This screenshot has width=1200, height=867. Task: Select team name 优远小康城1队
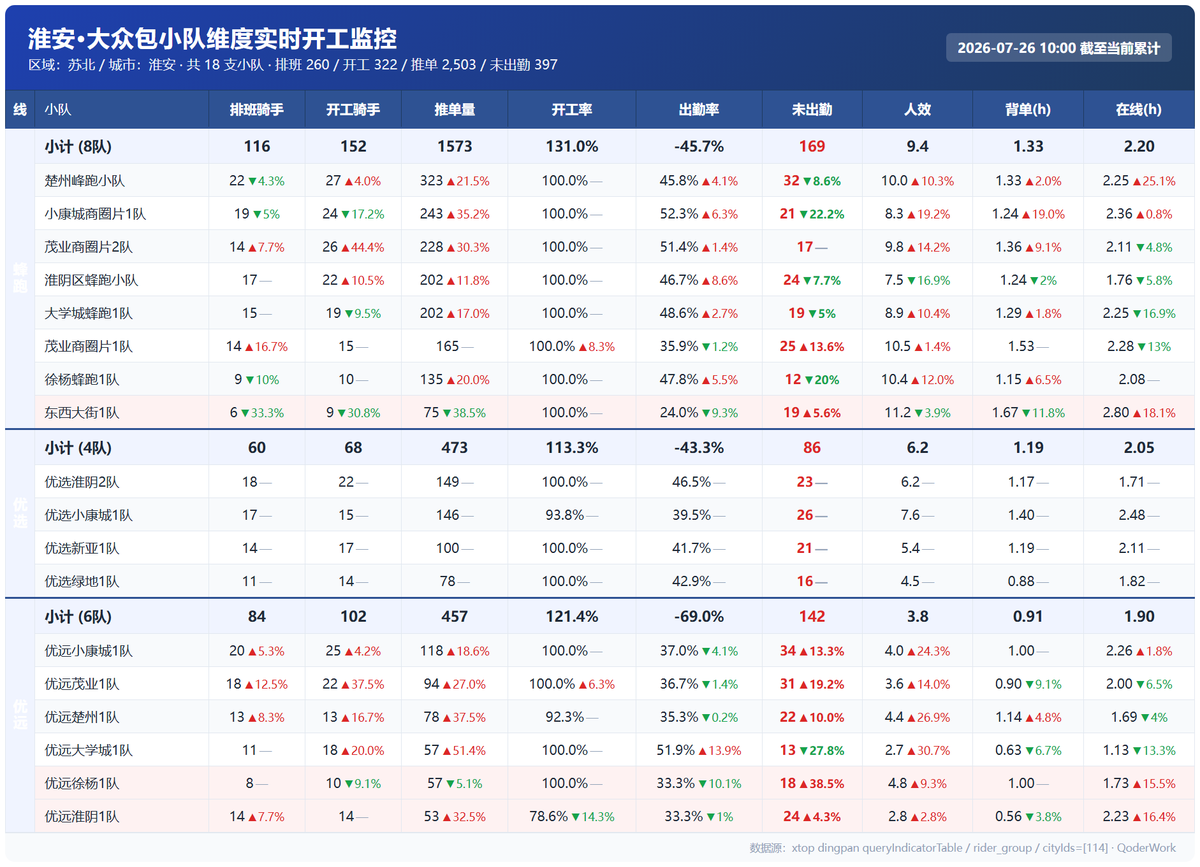(x=89, y=651)
